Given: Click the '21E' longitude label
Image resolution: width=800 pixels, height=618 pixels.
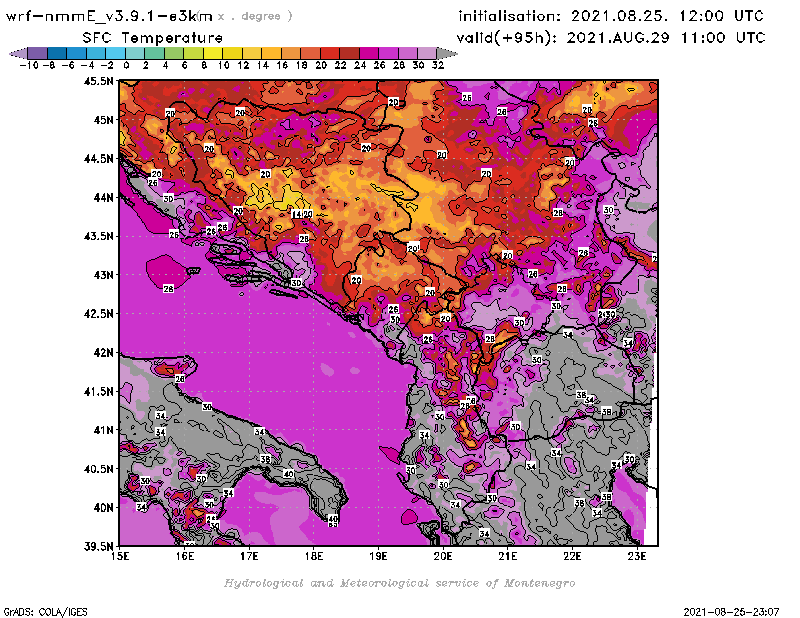Looking at the screenshot, I should [507, 556].
